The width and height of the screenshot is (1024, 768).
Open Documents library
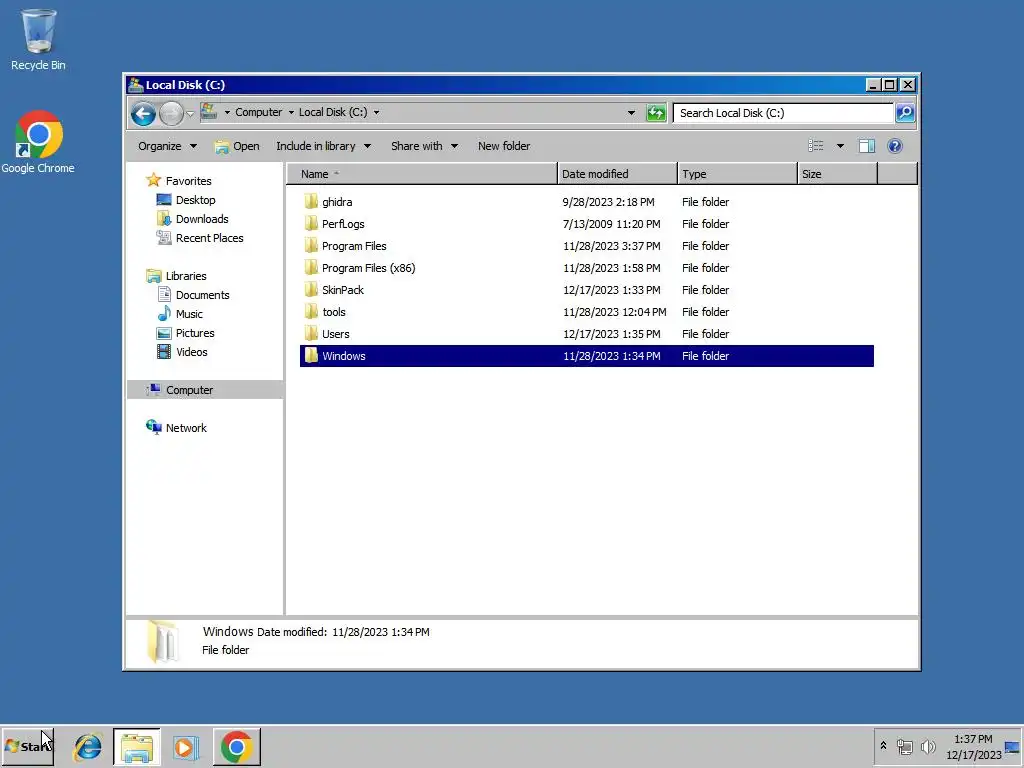(202, 295)
